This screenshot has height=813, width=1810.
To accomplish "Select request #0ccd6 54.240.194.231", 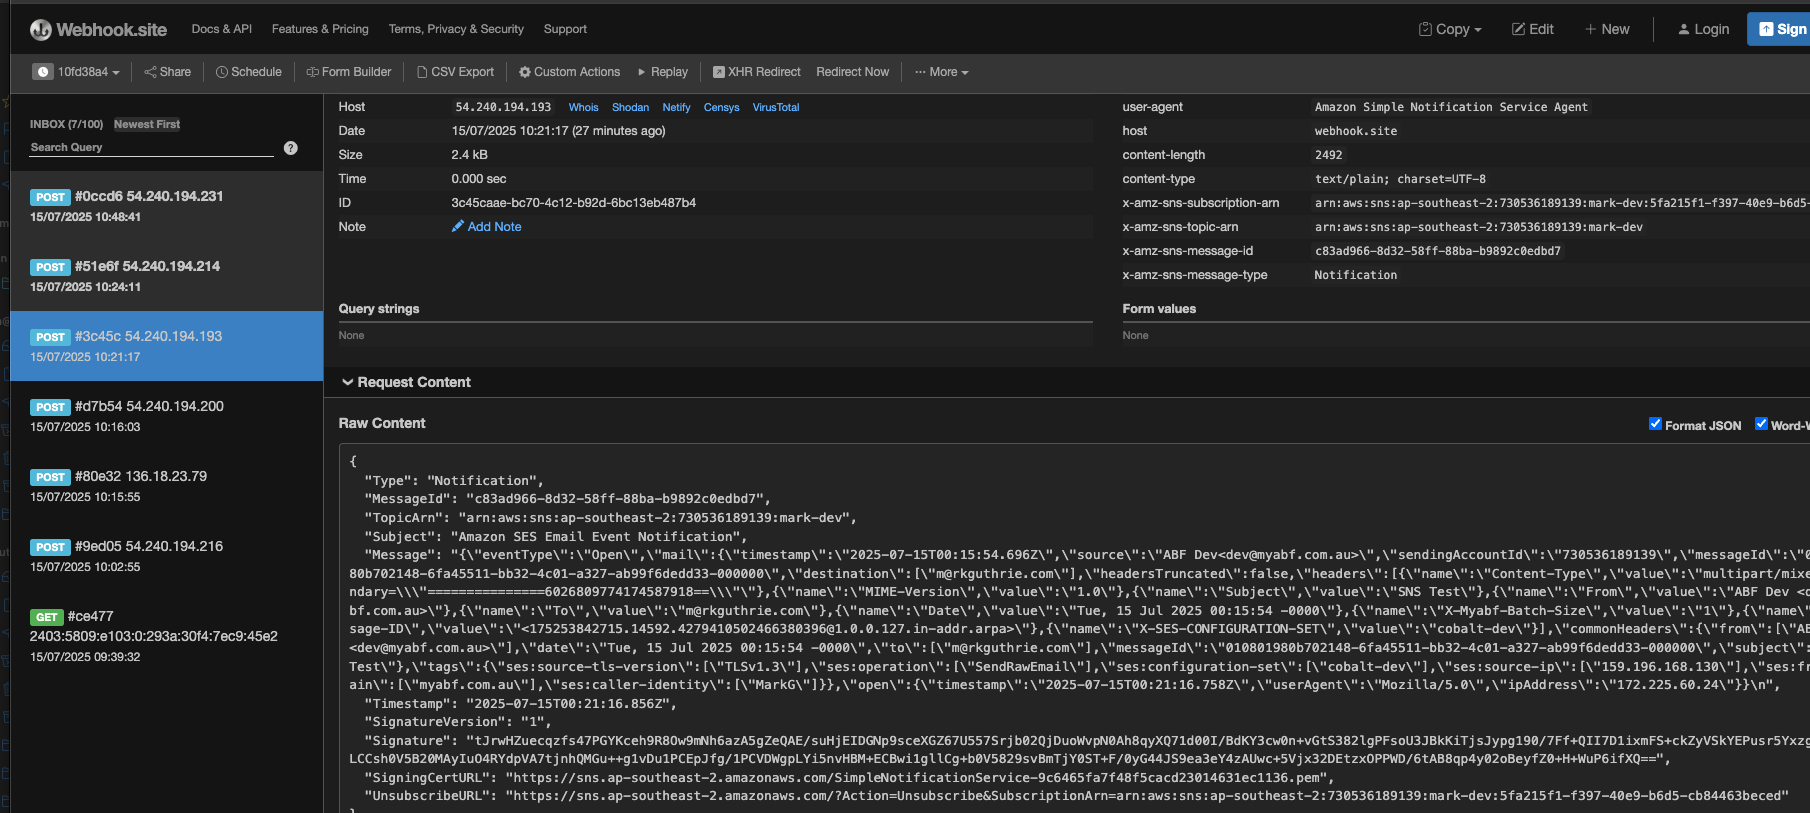I will [x=166, y=206].
